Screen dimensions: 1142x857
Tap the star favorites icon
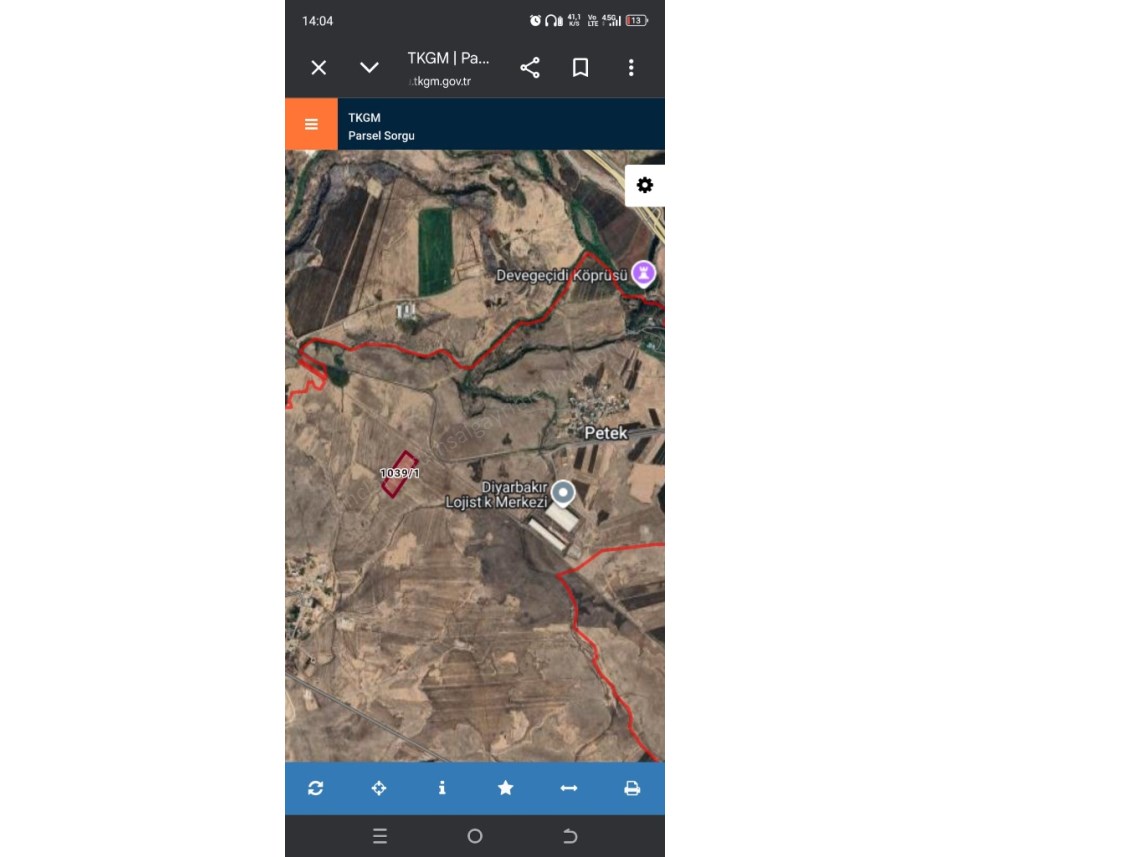[505, 788]
